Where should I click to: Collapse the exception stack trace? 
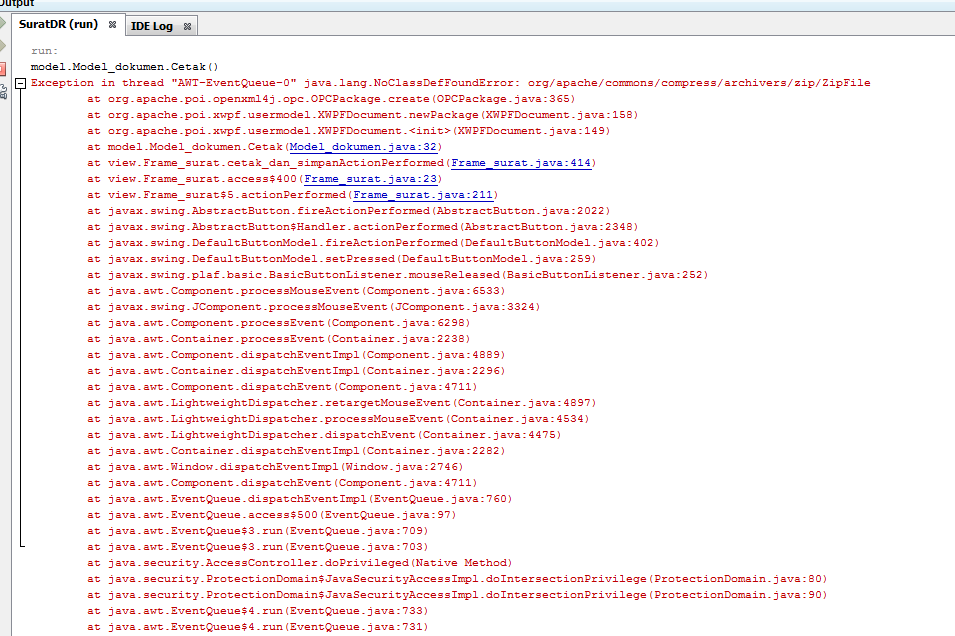pyautogui.click(x=21, y=83)
